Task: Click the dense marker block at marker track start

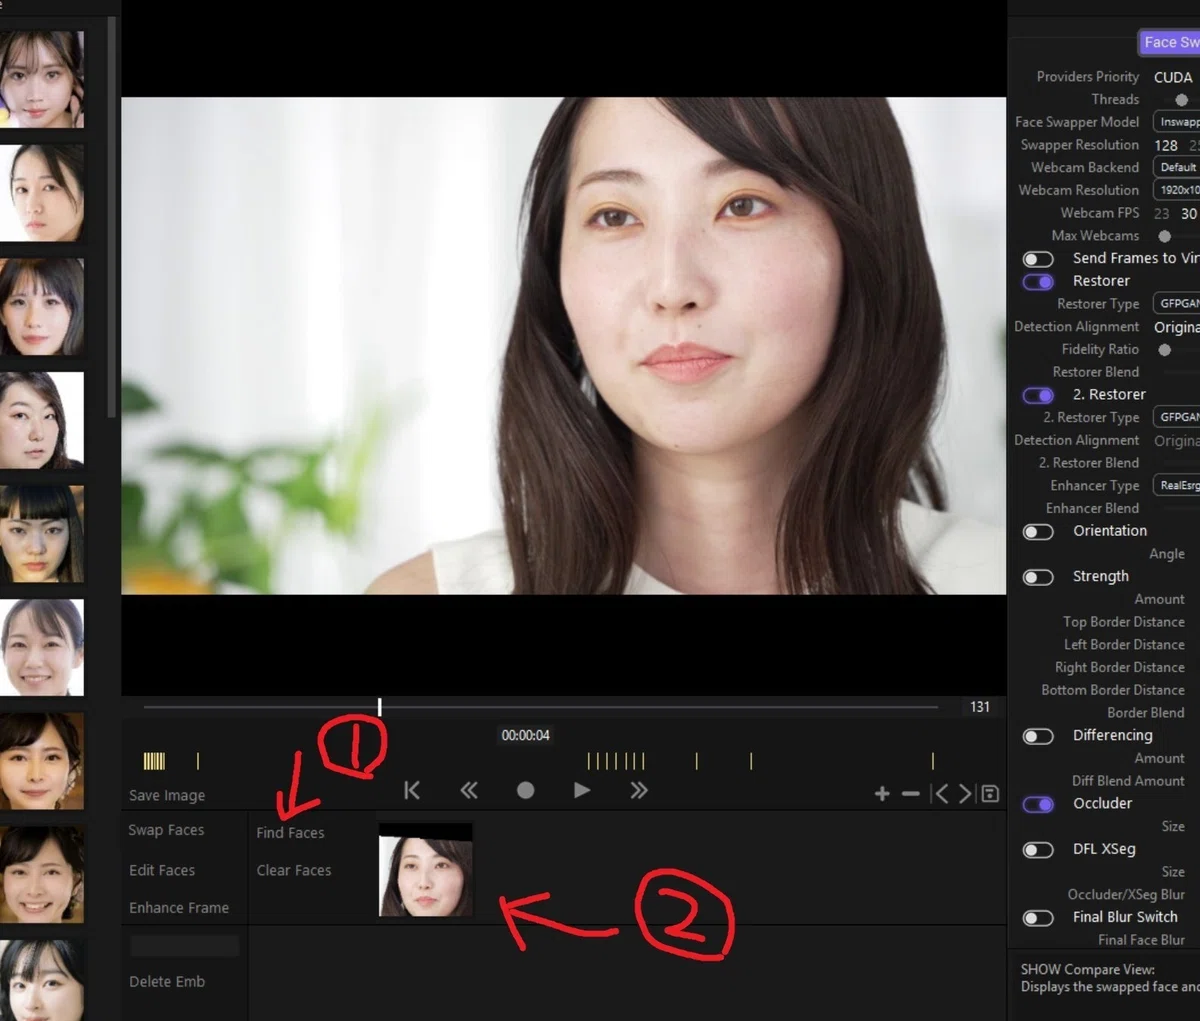Action: pyautogui.click(x=154, y=761)
